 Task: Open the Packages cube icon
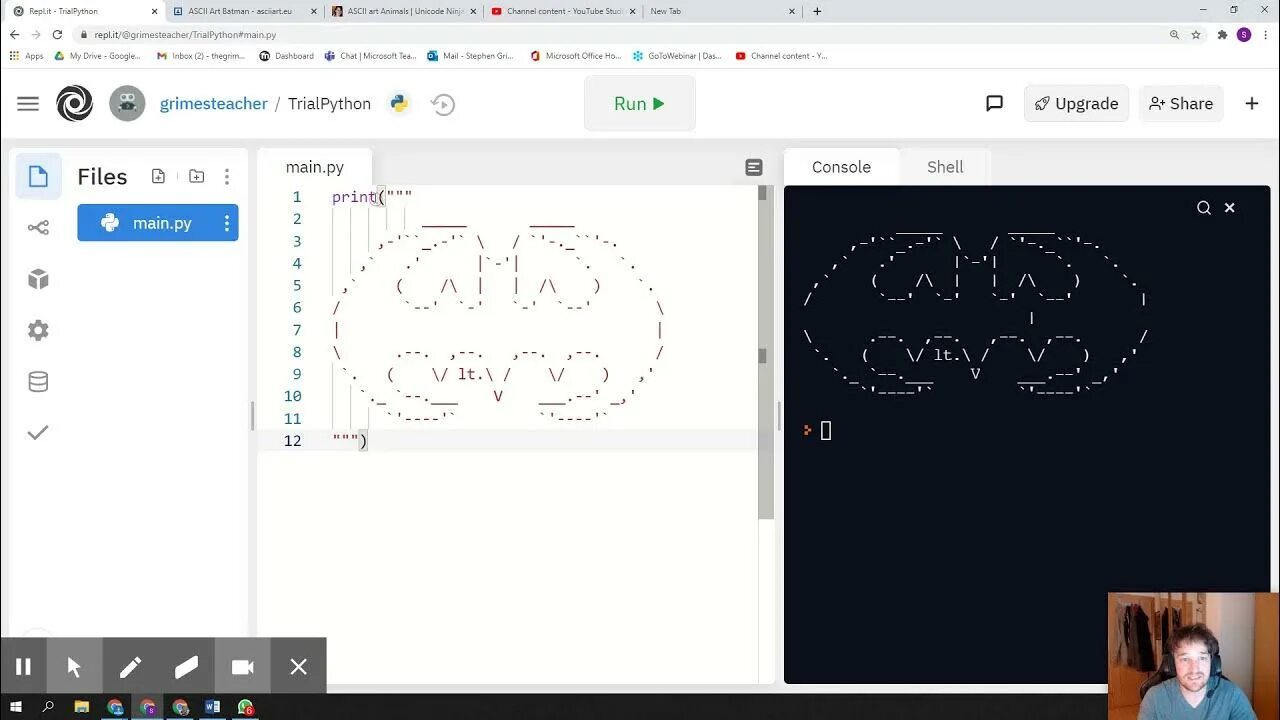click(x=38, y=279)
